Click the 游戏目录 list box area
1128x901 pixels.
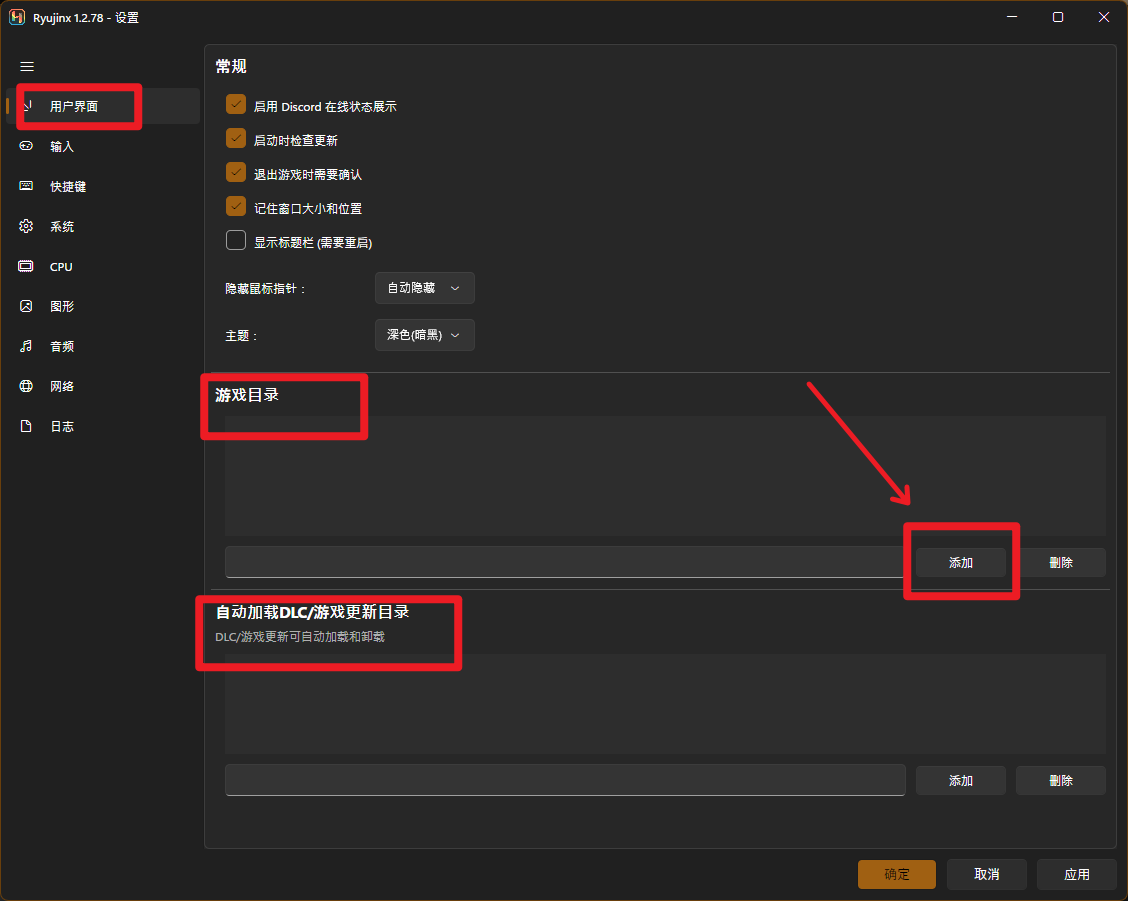click(x=665, y=476)
